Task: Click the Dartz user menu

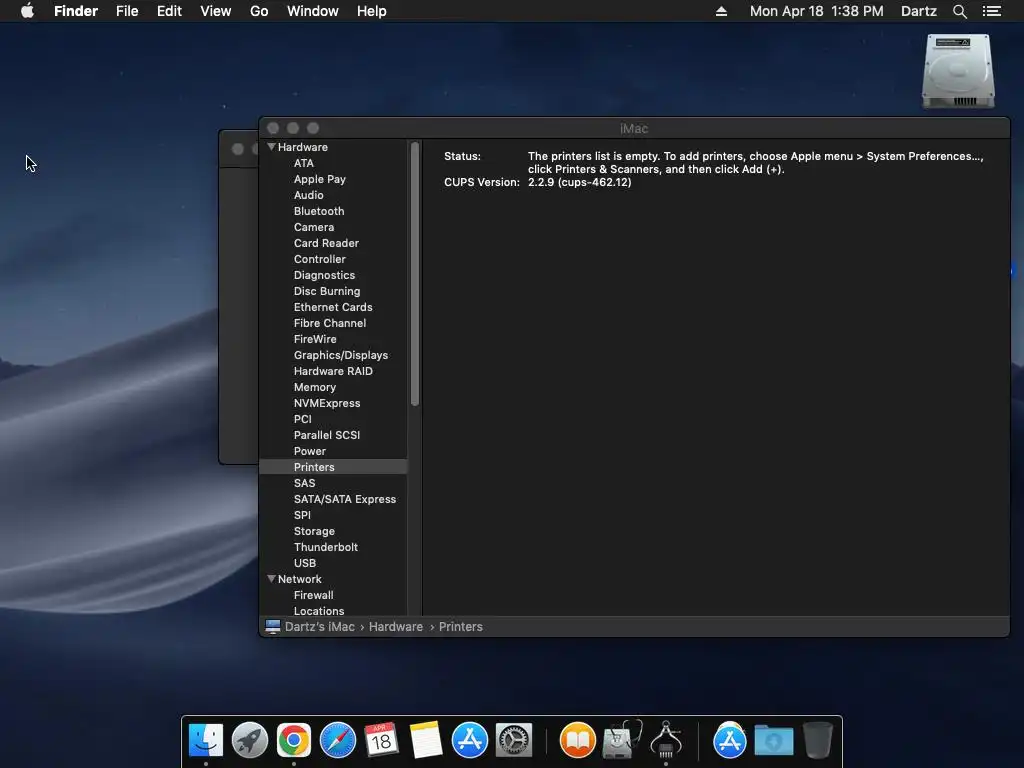Action: click(x=919, y=11)
